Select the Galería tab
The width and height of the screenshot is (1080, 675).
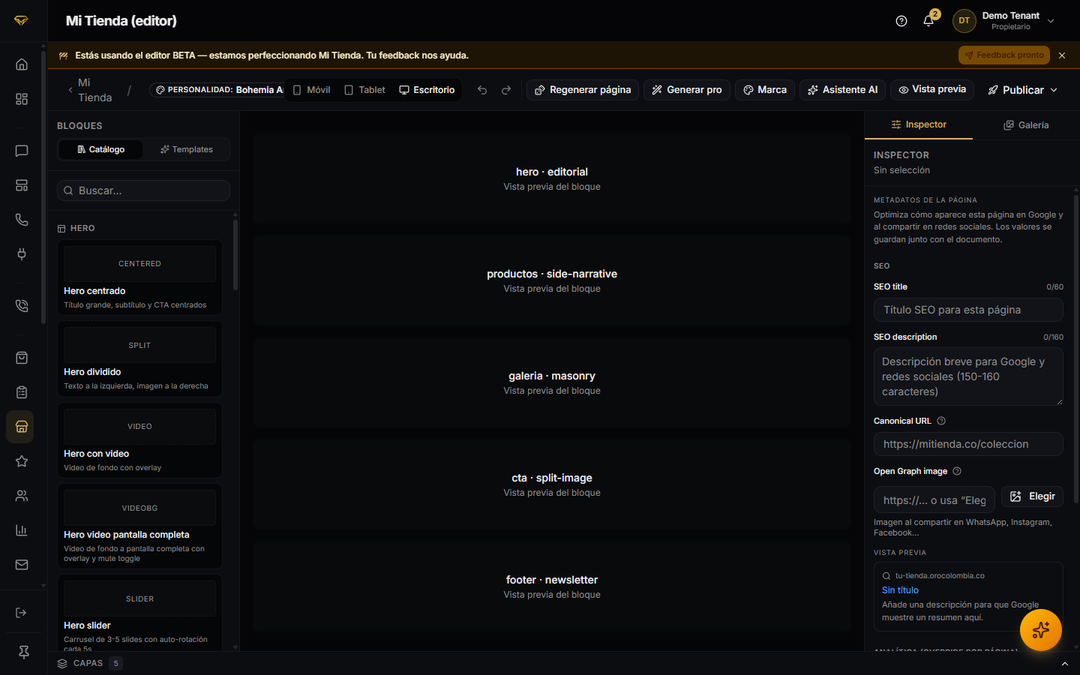(x=1026, y=125)
